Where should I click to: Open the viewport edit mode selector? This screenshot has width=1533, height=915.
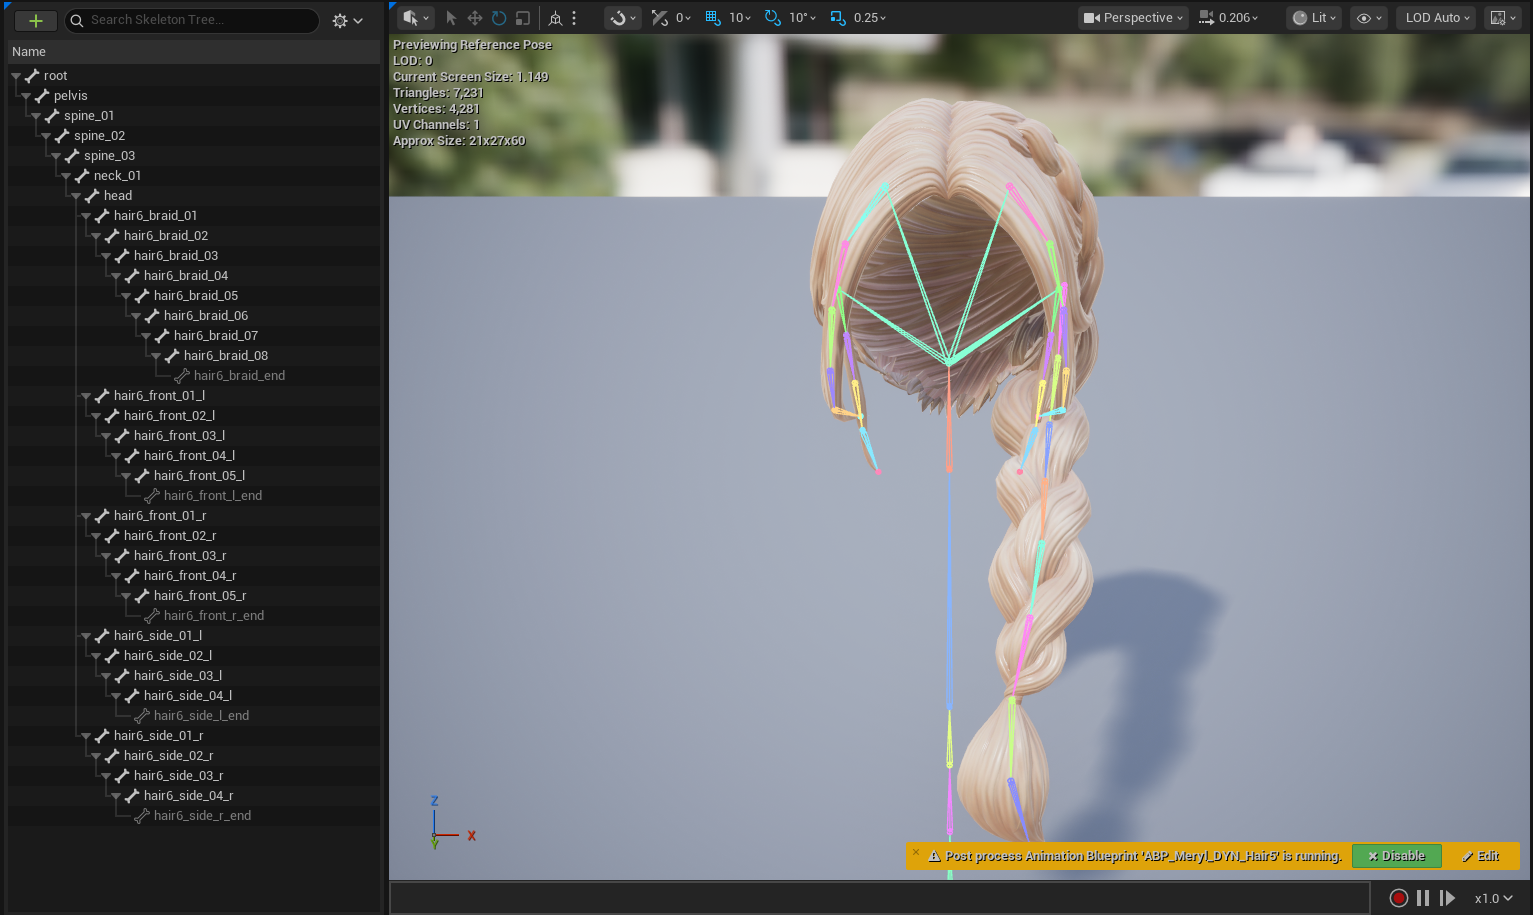pos(416,18)
